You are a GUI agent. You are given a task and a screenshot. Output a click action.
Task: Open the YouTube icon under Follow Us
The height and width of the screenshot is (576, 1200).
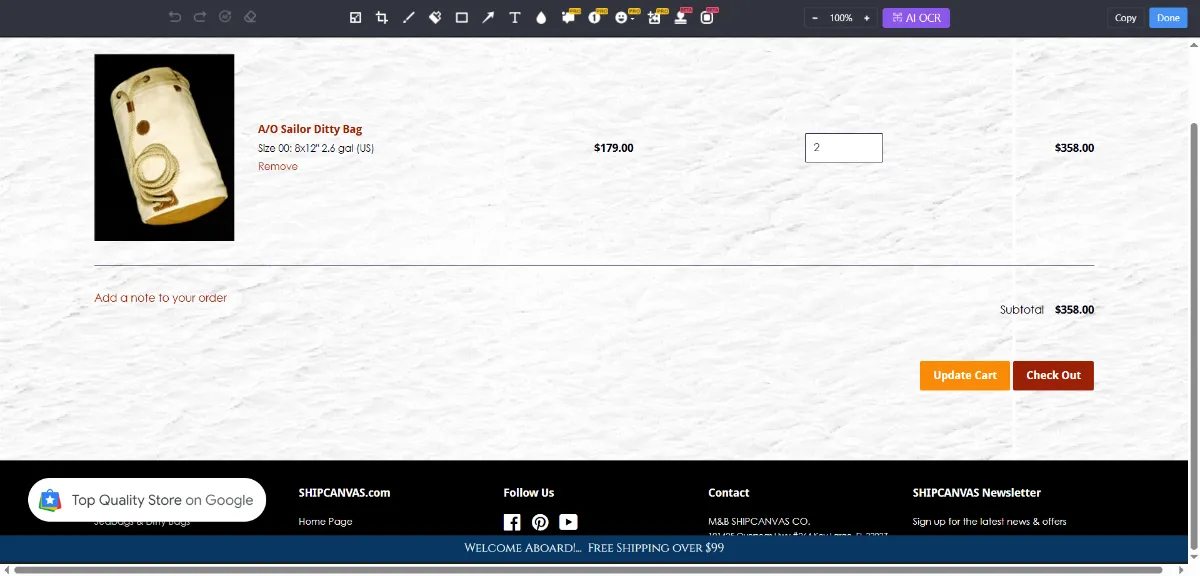click(x=568, y=522)
